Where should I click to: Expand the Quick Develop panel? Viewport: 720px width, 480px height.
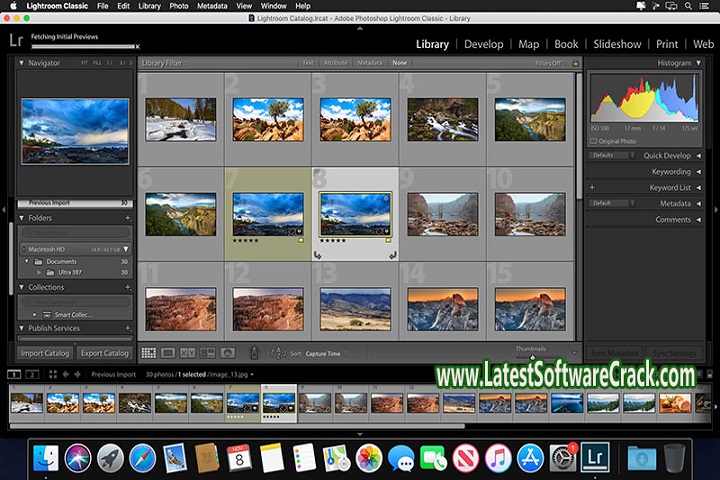pyautogui.click(x=698, y=156)
